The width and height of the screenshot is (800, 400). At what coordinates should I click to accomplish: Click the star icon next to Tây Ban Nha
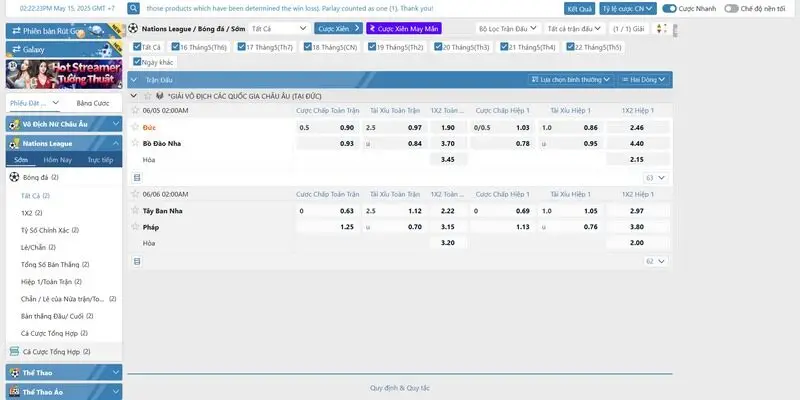pos(136,211)
